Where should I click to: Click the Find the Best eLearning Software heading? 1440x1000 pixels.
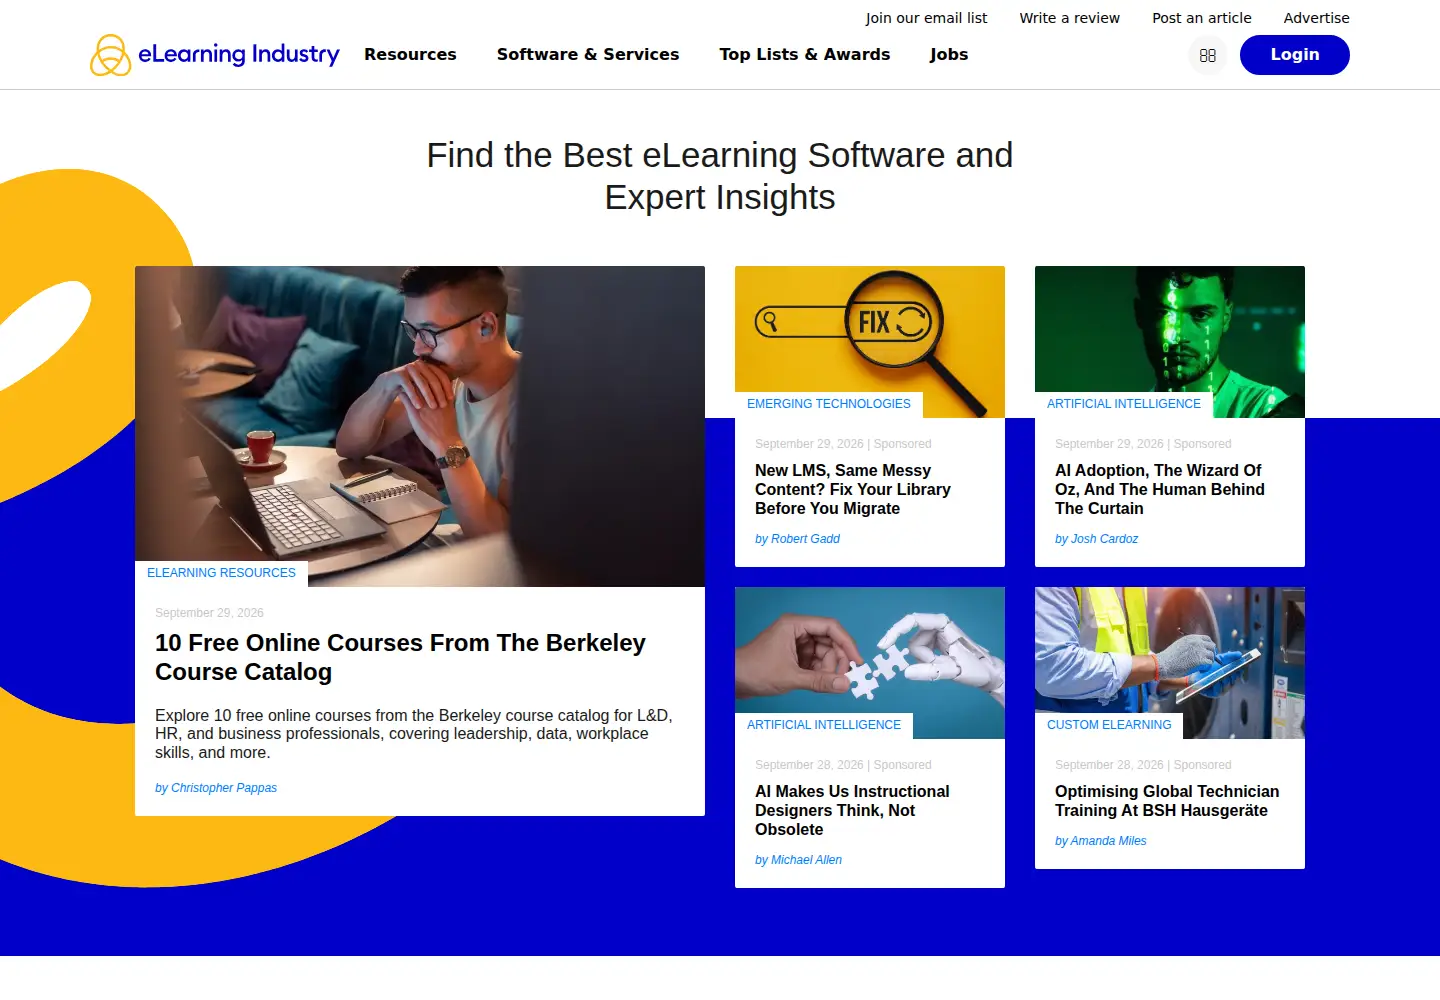click(720, 176)
